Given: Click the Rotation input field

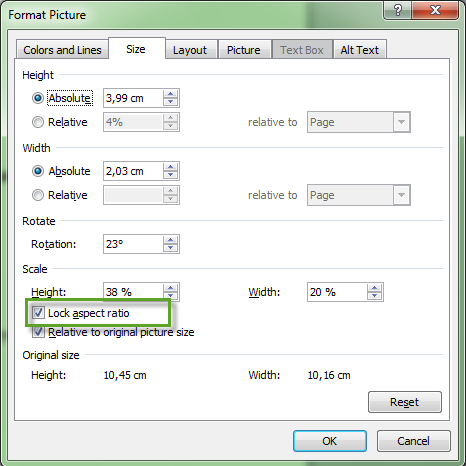Looking at the screenshot, I should pos(133,244).
